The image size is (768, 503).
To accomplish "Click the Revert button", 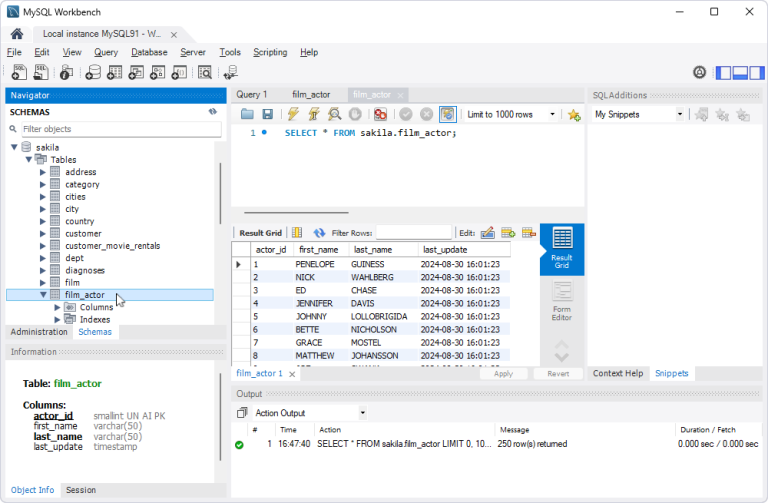I will 558,373.
